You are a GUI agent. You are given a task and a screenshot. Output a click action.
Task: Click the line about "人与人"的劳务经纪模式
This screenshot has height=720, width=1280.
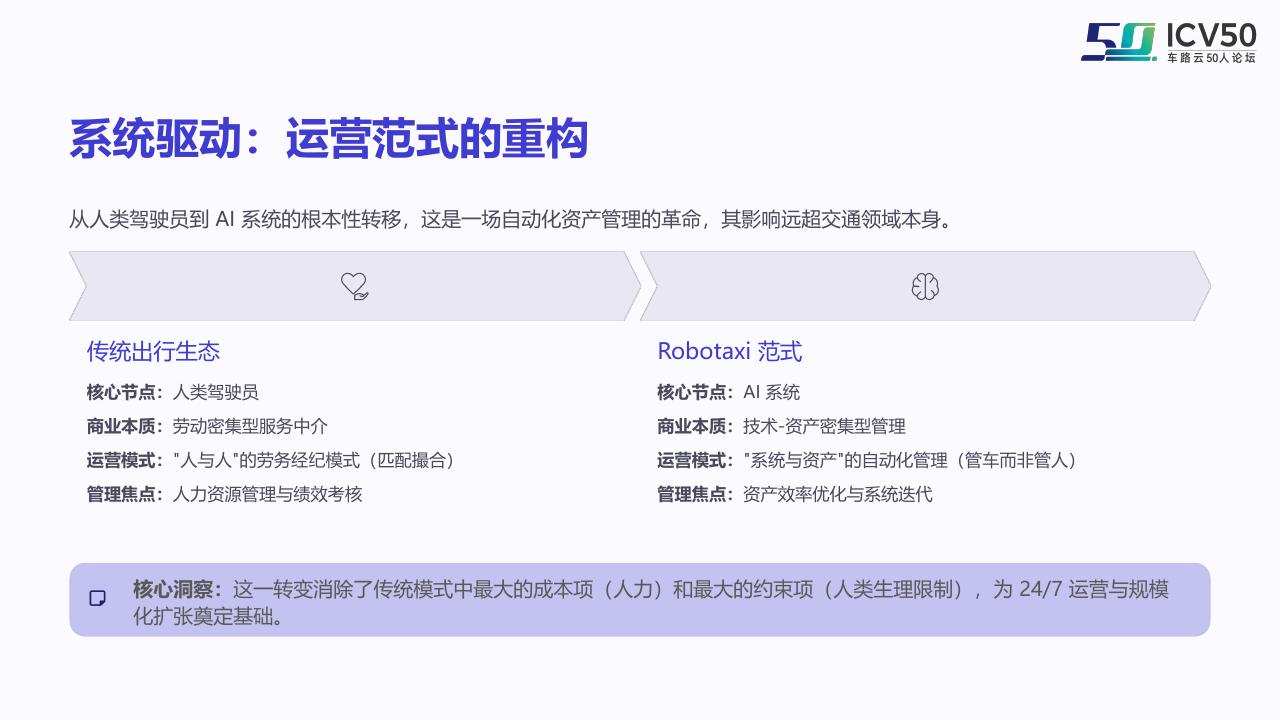click(x=271, y=460)
